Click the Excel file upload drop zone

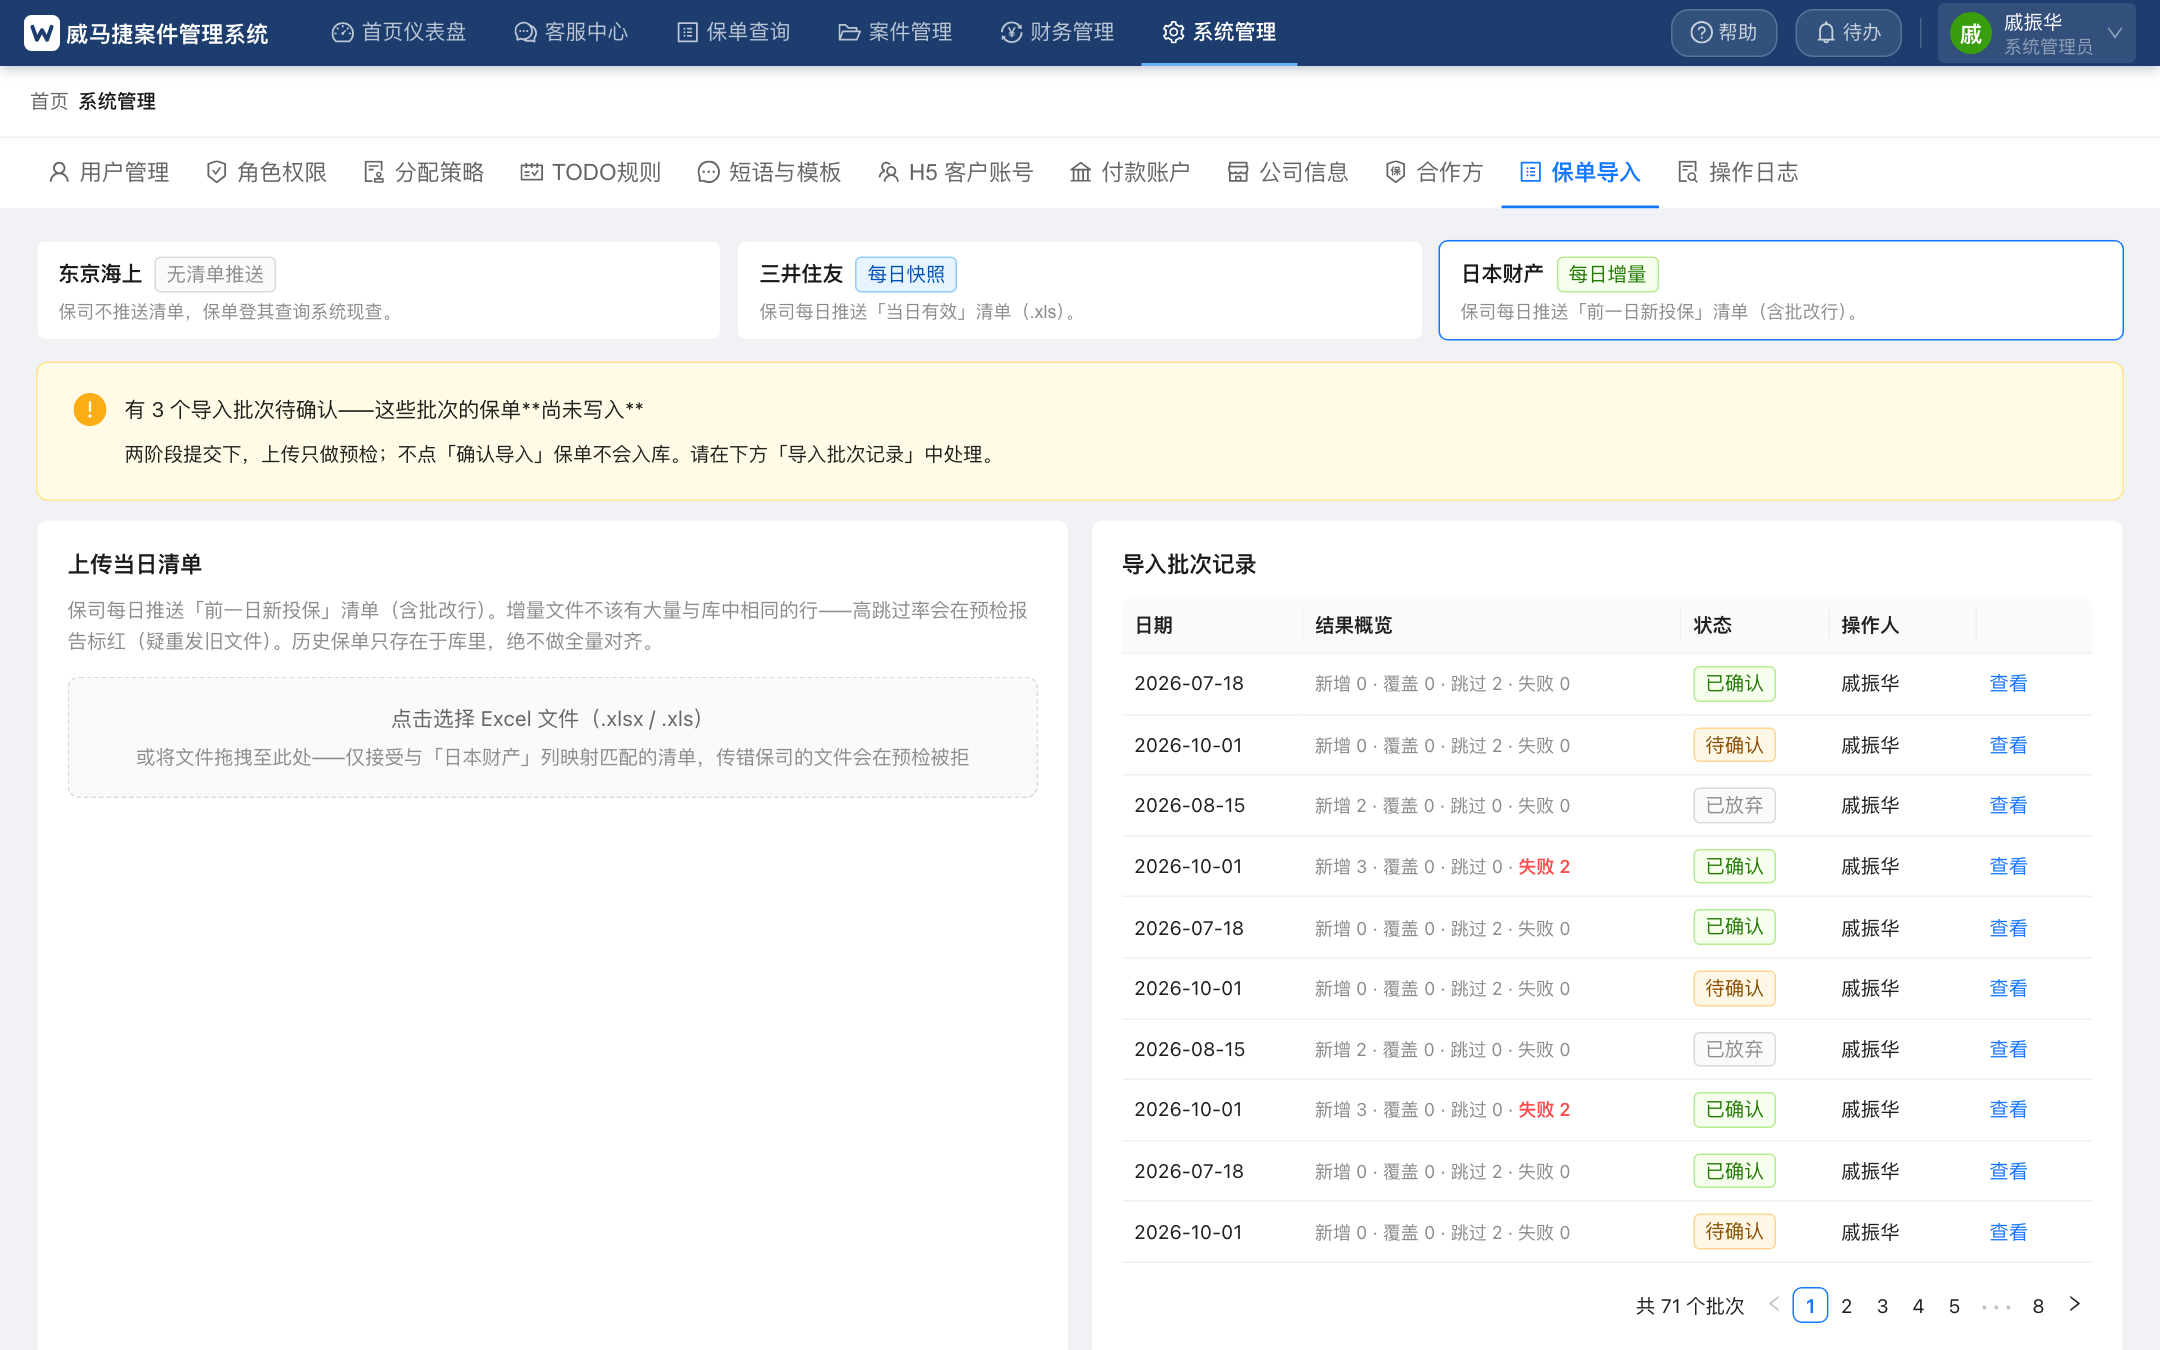pos(553,737)
